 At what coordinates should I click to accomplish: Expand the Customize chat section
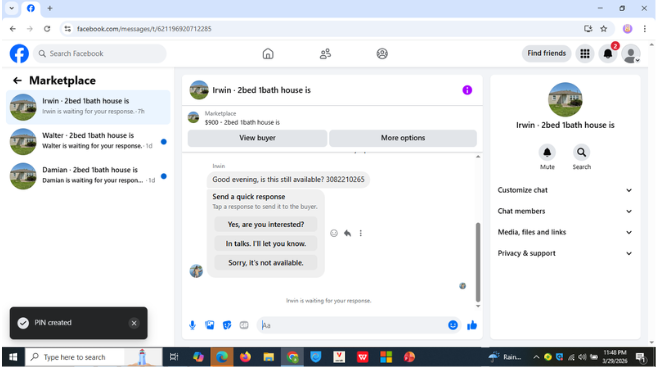565,190
